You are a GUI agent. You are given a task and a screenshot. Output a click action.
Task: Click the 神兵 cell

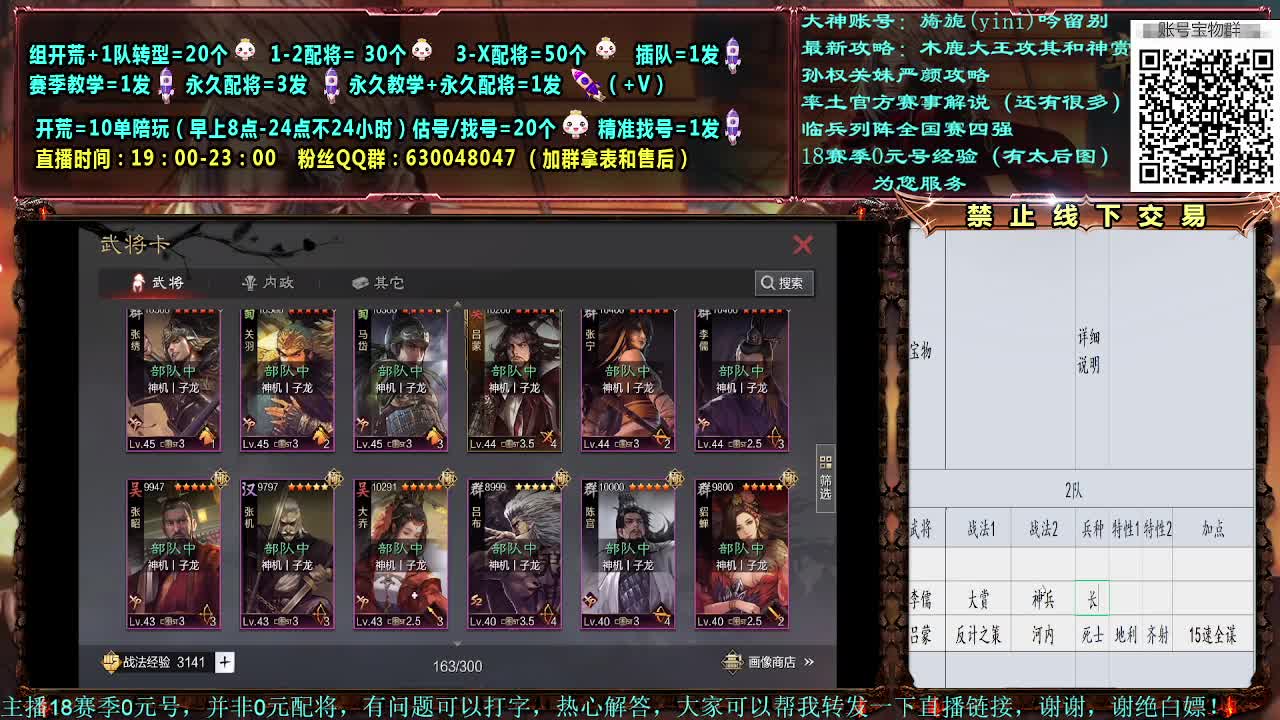pyautogui.click(x=1043, y=600)
